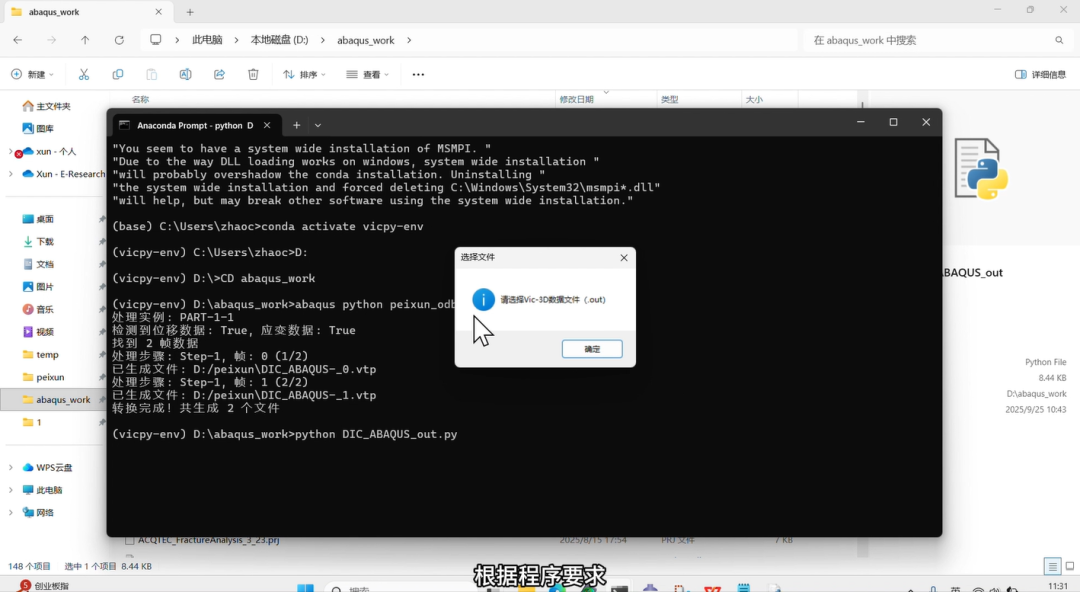Open the 查看 view dropdown
Image resolution: width=1080 pixels, height=592 pixels.
(x=367, y=75)
